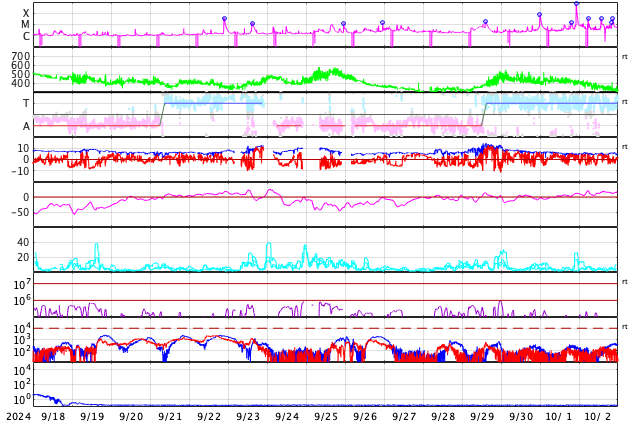Click the T sector axis label
The width and height of the screenshot is (634, 424).
(26, 103)
